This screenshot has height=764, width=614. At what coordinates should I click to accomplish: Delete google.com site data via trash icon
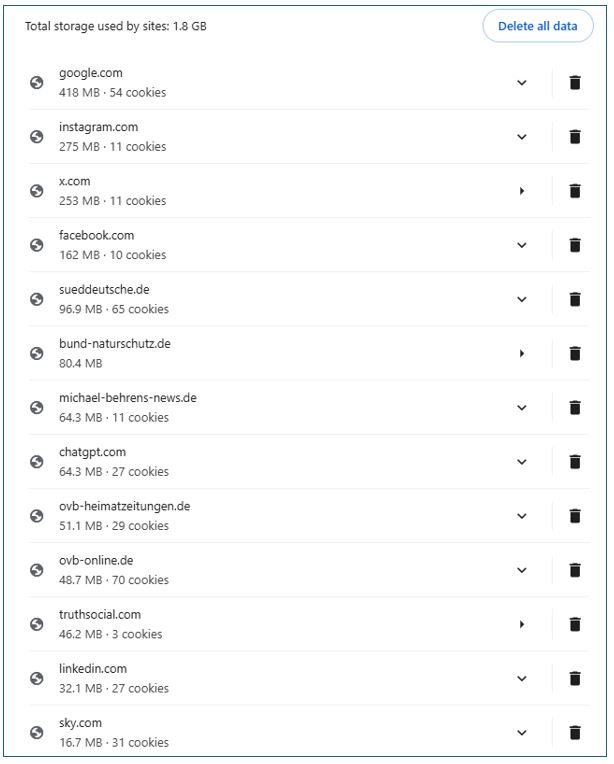coord(575,83)
